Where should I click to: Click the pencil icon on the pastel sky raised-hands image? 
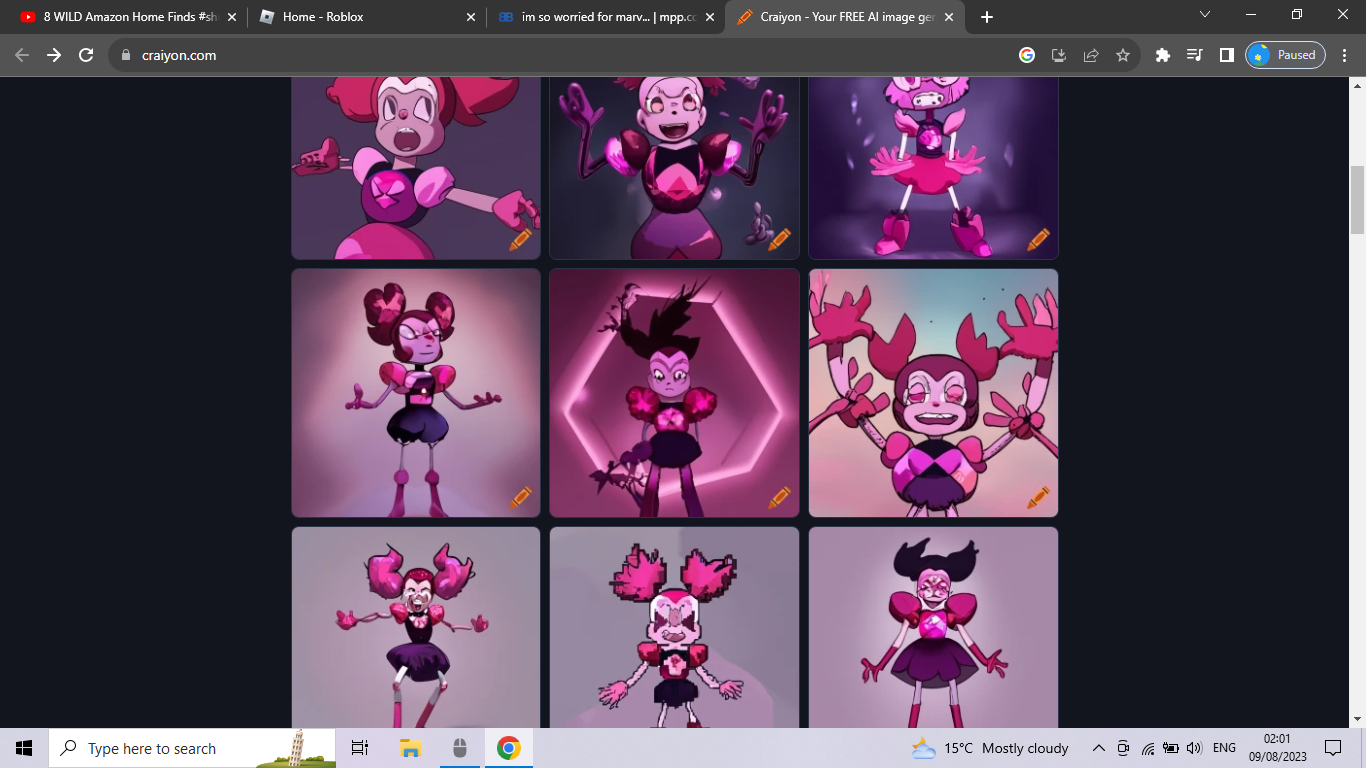point(1038,497)
